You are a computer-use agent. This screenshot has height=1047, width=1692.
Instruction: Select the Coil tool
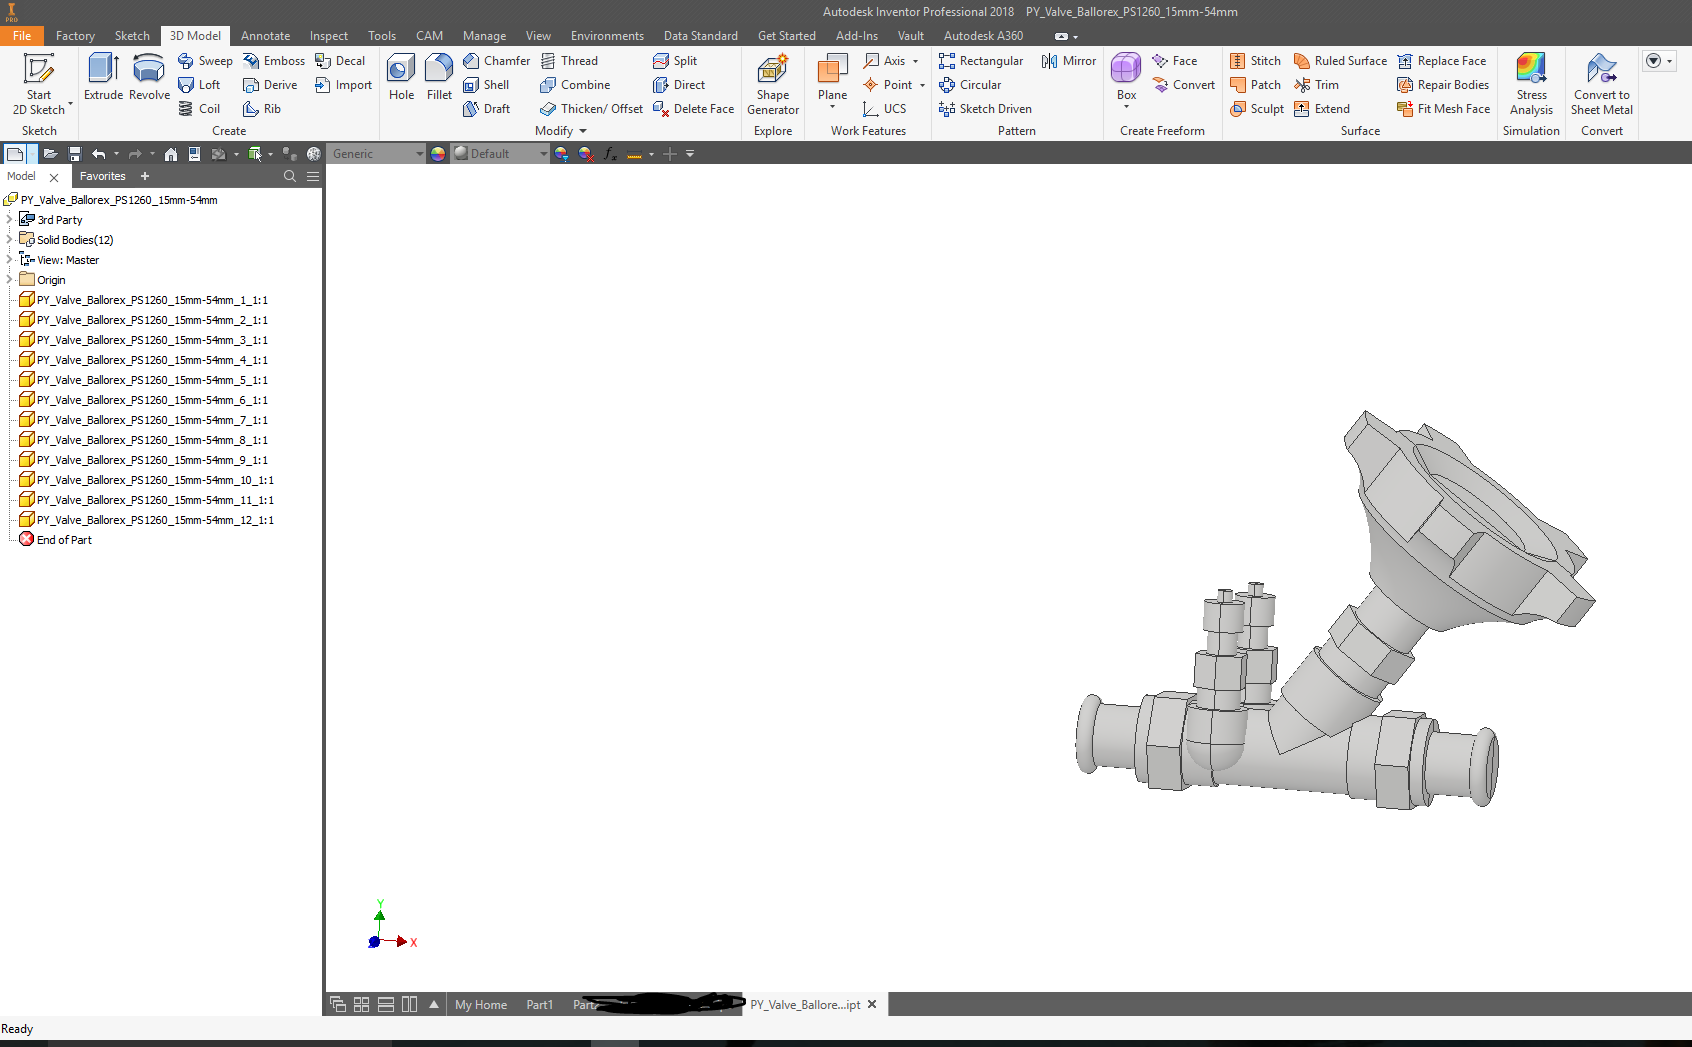199,109
